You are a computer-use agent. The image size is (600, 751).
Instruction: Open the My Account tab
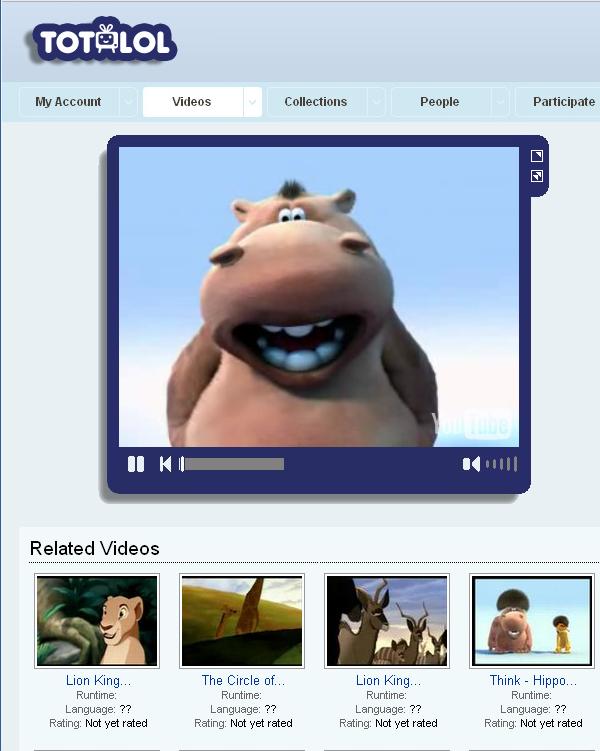click(x=68, y=102)
